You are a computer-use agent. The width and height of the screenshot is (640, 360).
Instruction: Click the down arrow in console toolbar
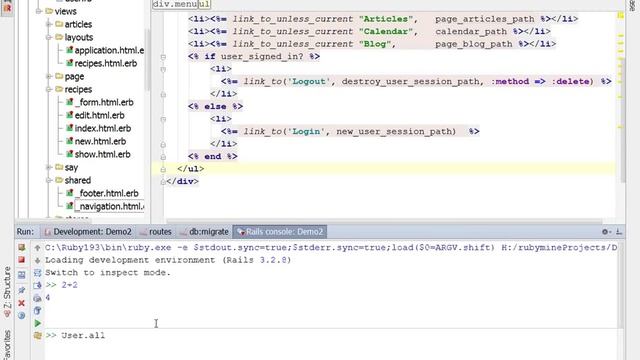click(x=37, y=260)
